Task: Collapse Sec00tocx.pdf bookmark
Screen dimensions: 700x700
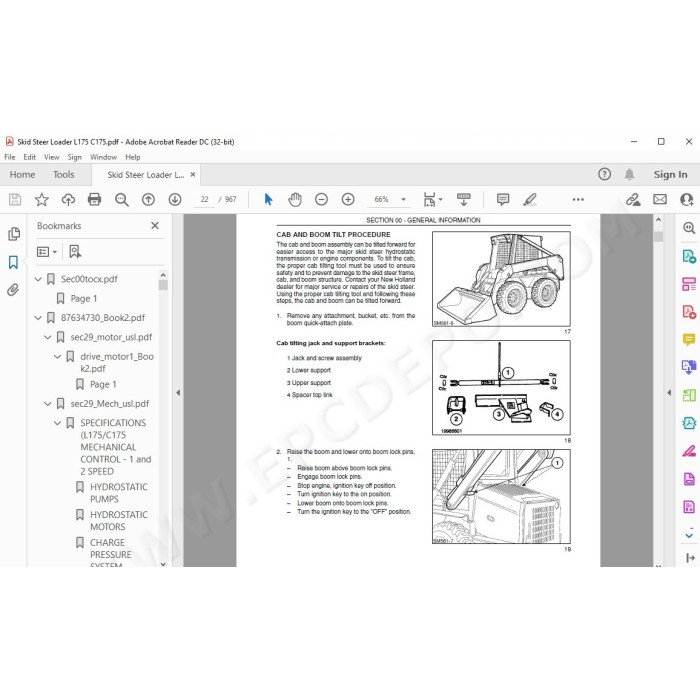Action: click(38, 279)
